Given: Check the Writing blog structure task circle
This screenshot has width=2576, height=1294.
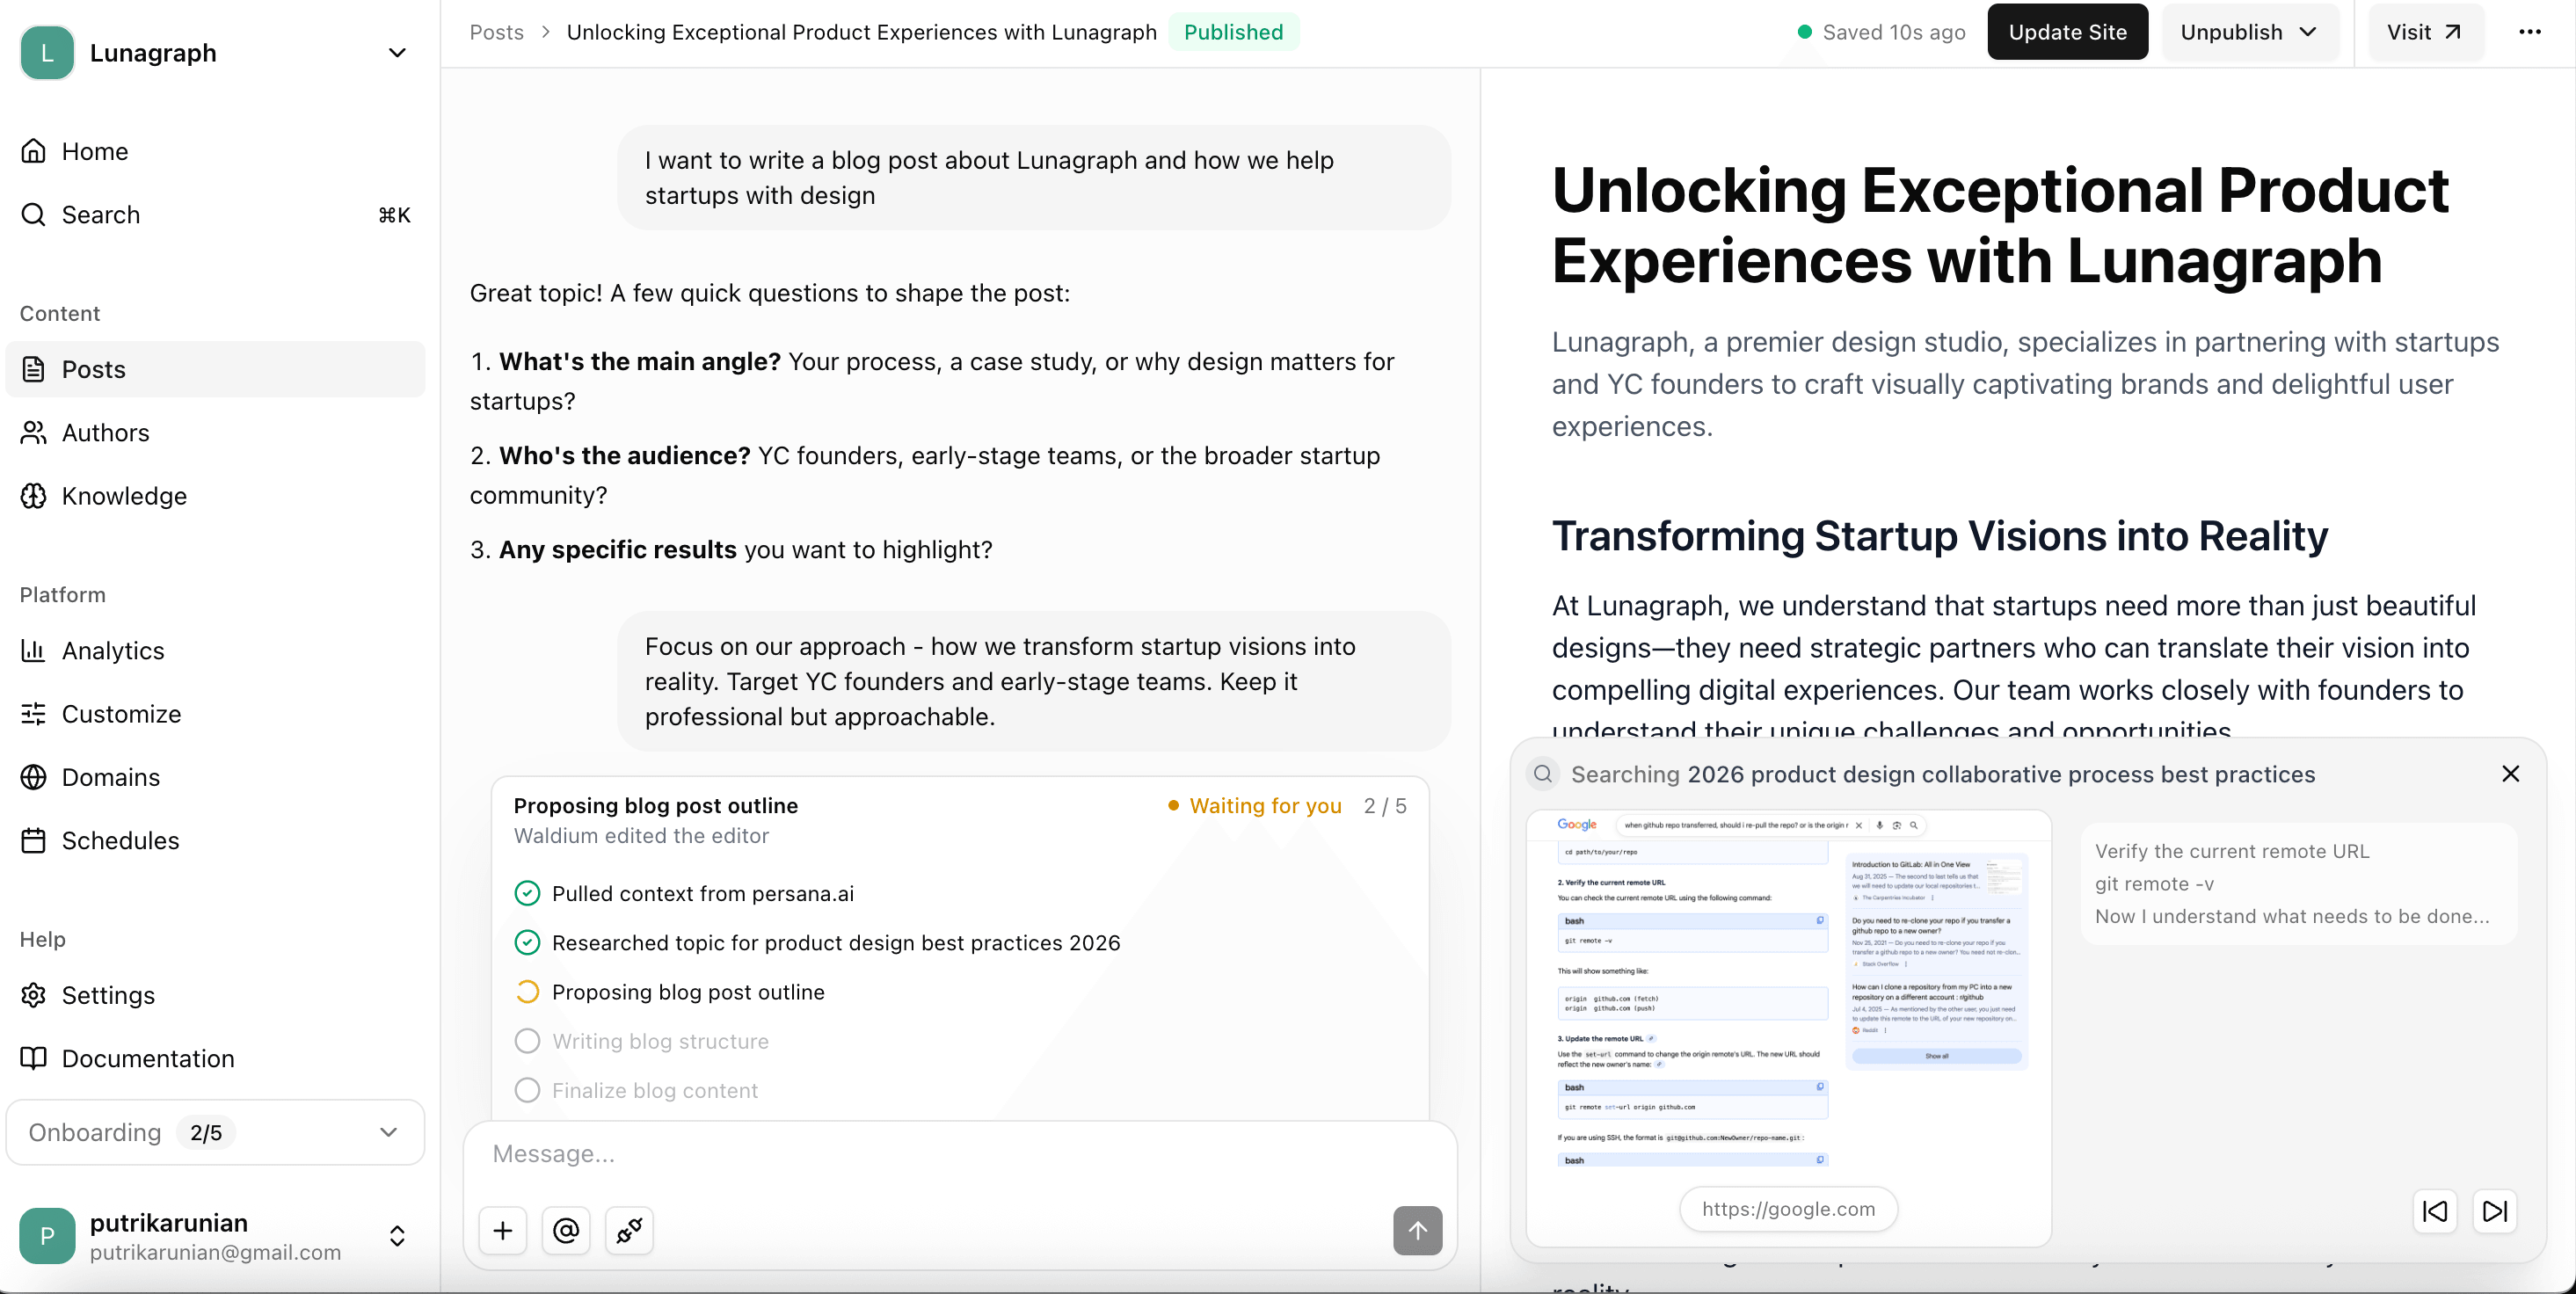Looking at the screenshot, I should click(x=528, y=1040).
